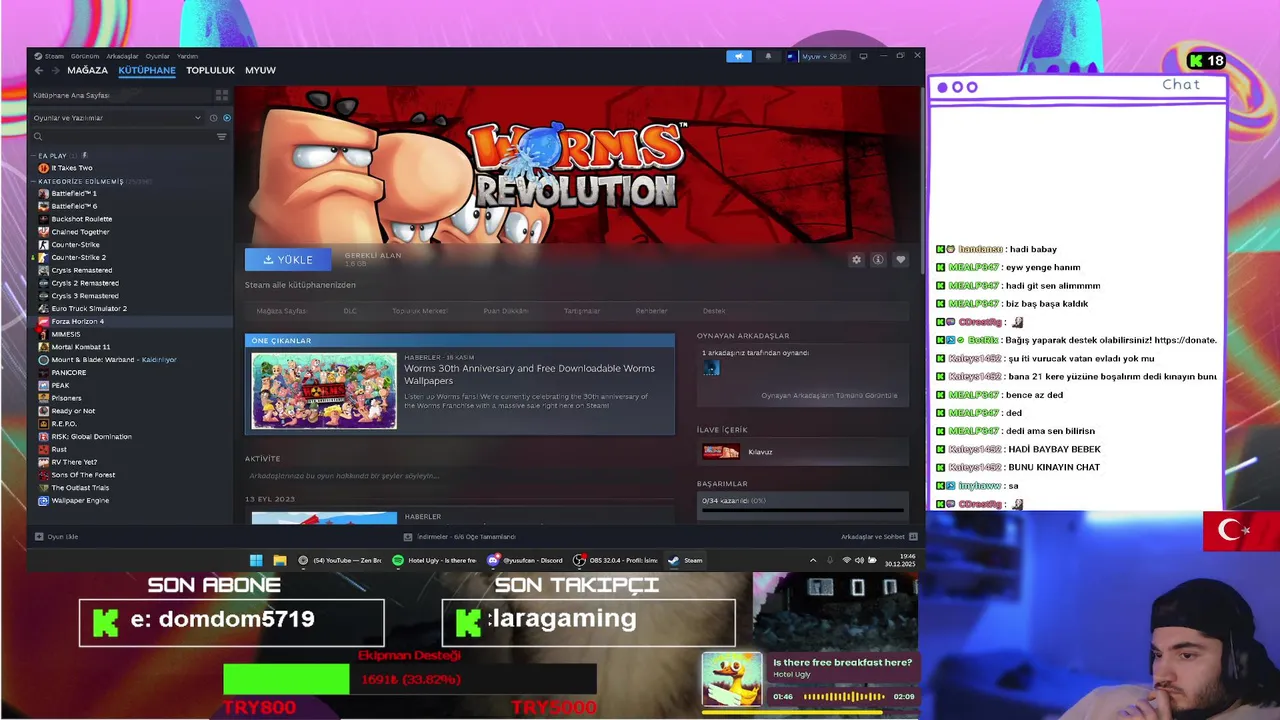Collapse the KATEGORİZE EDİLMEMİŞ category
Image resolution: width=1280 pixels, height=720 pixels.
pyautogui.click(x=34, y=181)
